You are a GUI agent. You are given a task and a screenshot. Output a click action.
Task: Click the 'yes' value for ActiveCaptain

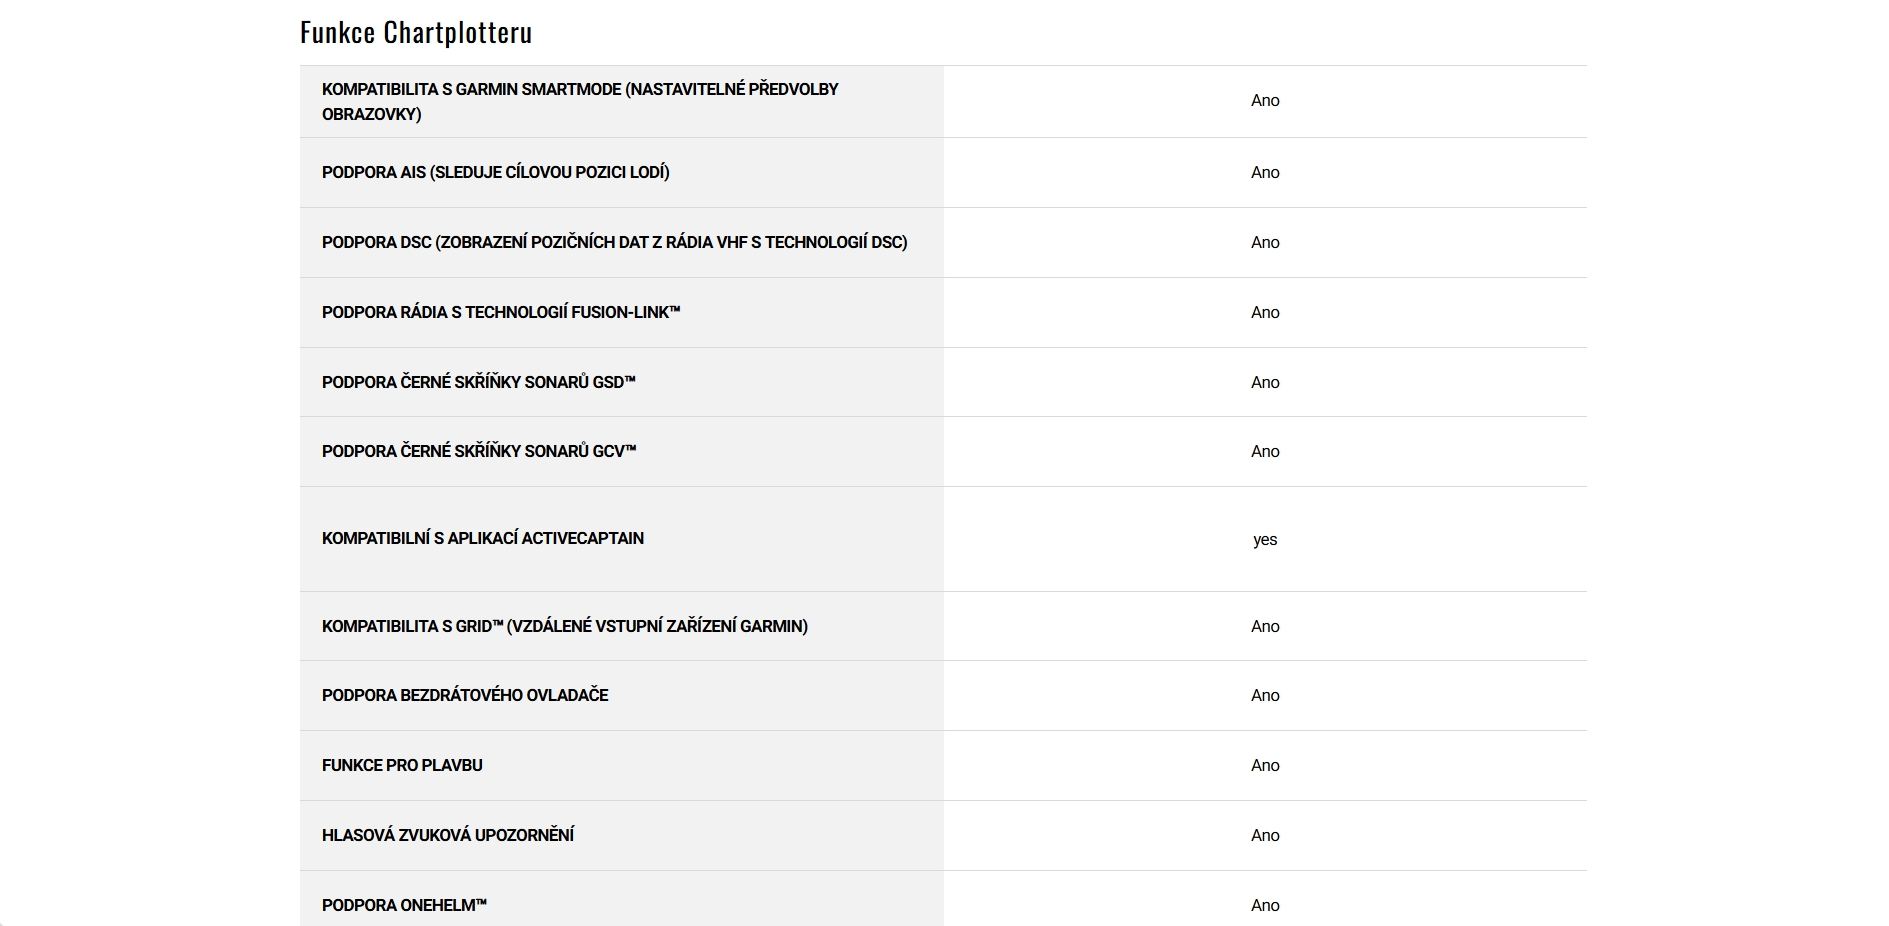1265,540
